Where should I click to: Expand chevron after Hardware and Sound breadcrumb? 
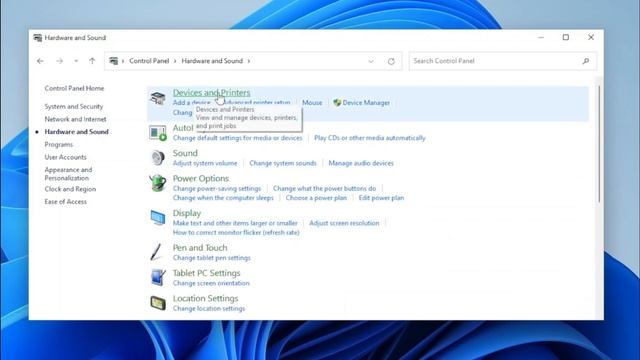249,61
